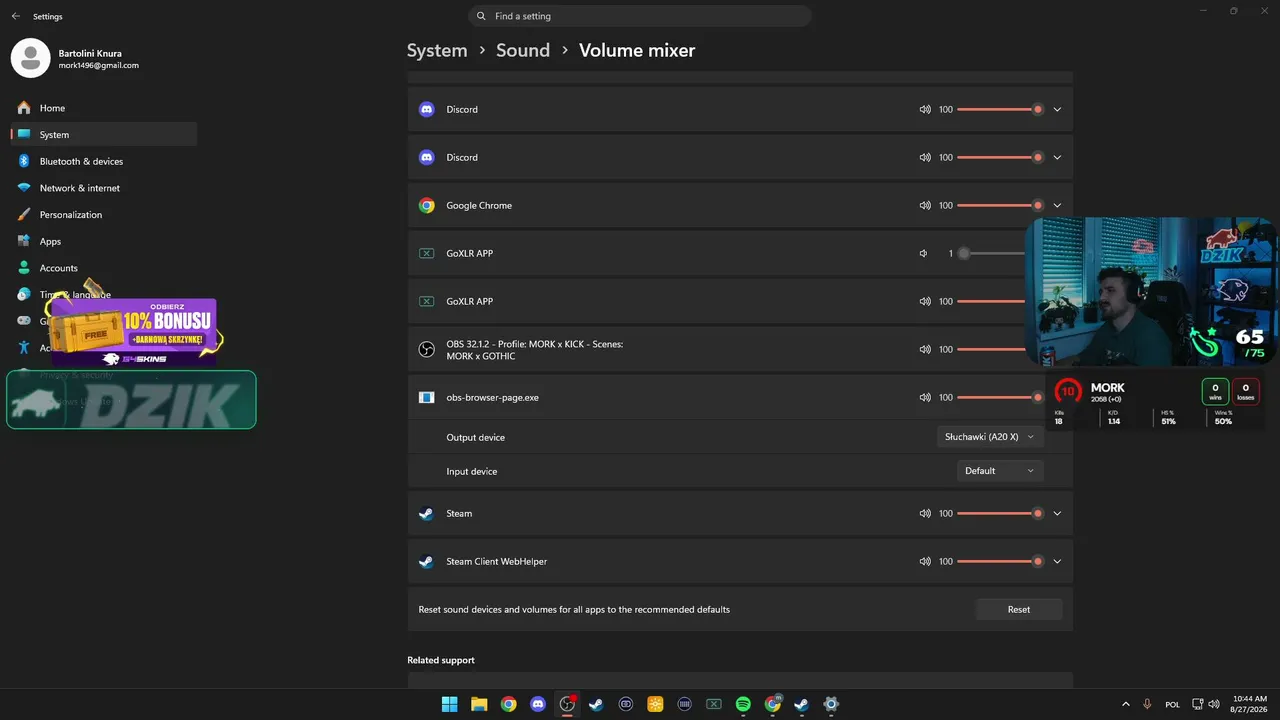Open Chrome taskbar icon with profile badge

pyautogui.click(x=772, y=704)
